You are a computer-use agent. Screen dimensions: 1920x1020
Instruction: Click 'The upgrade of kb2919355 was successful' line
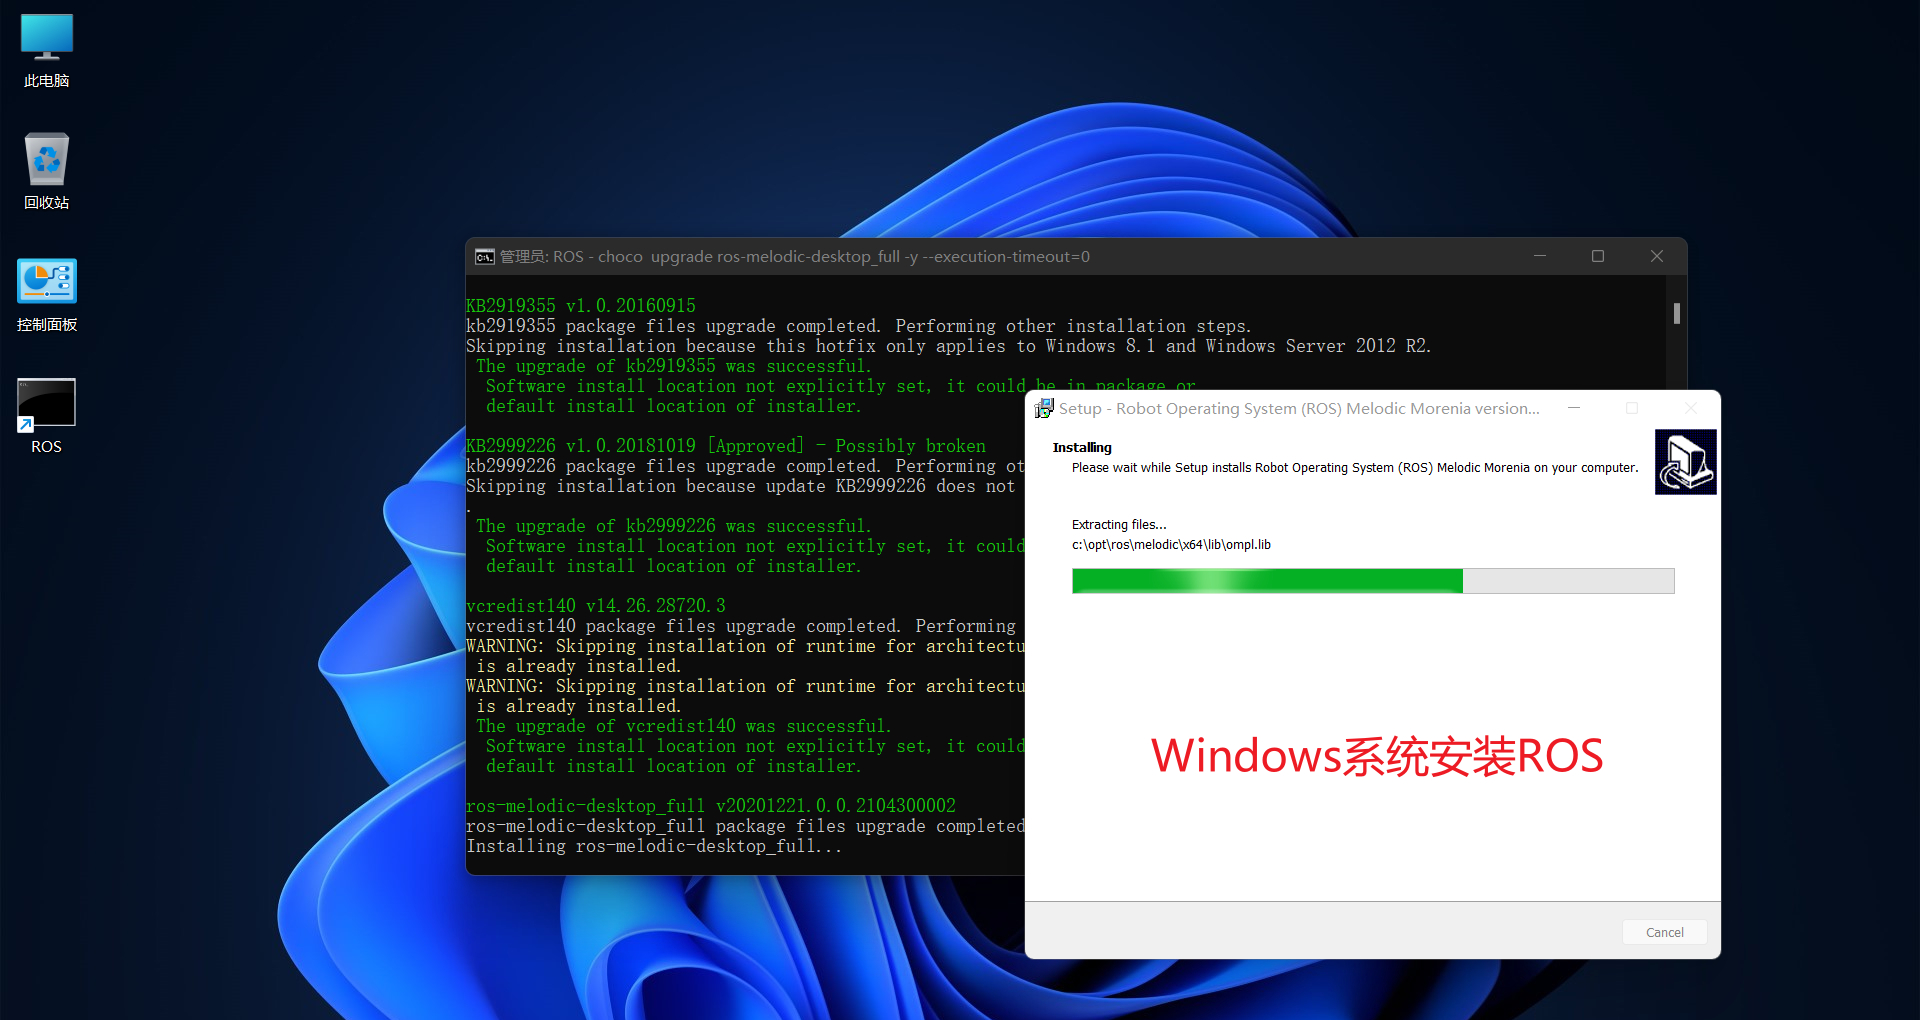pos(674,366)
